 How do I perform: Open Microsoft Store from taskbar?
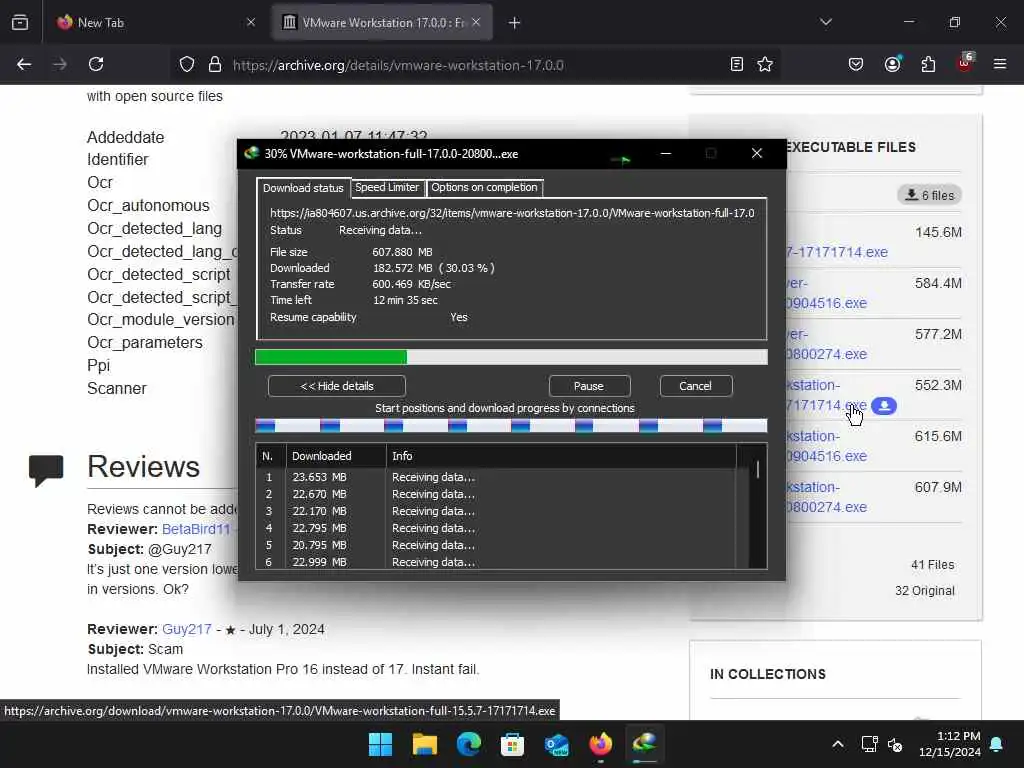point(513,744)
